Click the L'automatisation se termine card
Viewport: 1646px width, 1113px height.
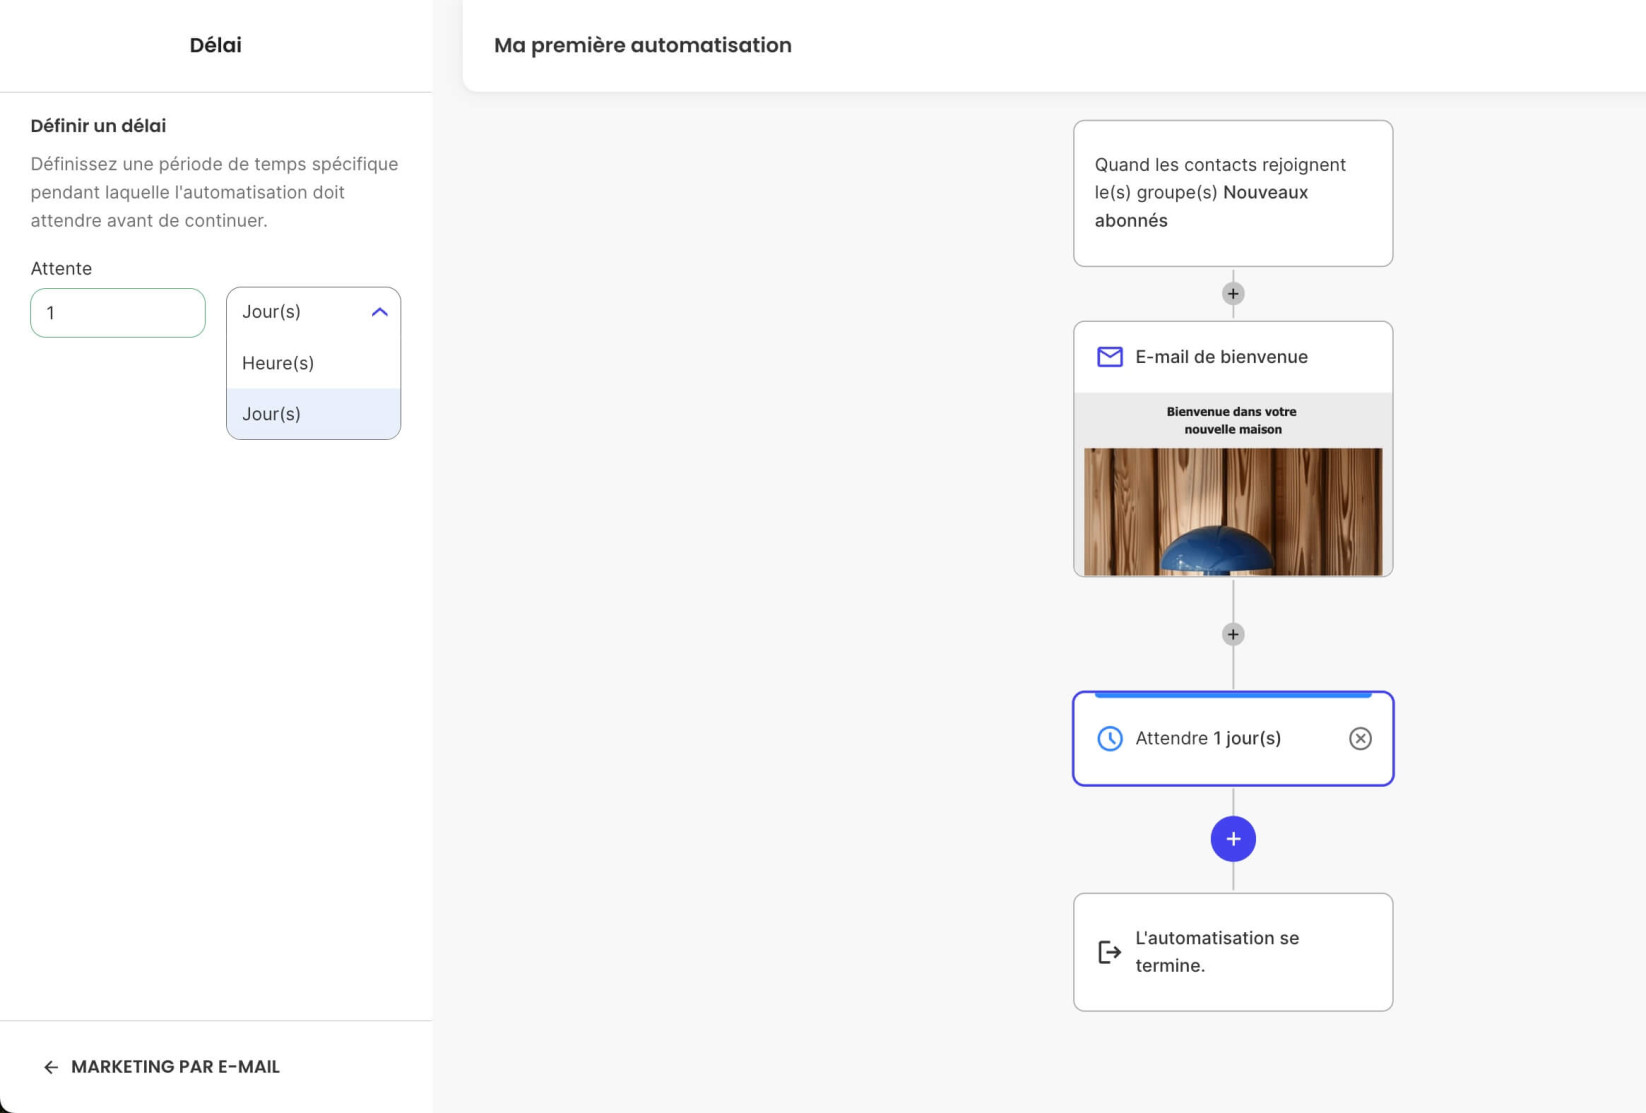click(x=1233, y=952)
